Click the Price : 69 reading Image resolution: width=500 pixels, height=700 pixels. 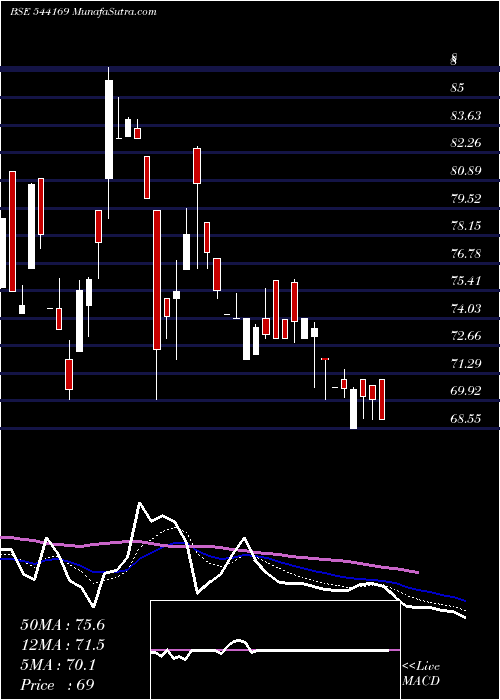pyautogui.click(x=57, y=685)
